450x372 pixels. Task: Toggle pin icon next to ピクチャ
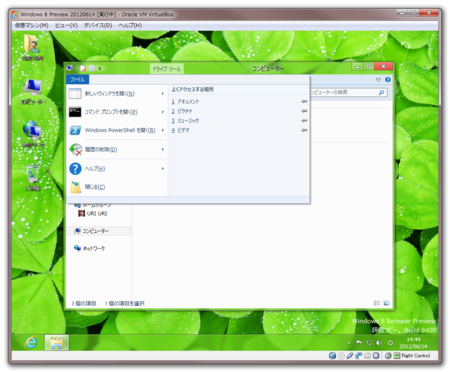(x=304, y=111)
